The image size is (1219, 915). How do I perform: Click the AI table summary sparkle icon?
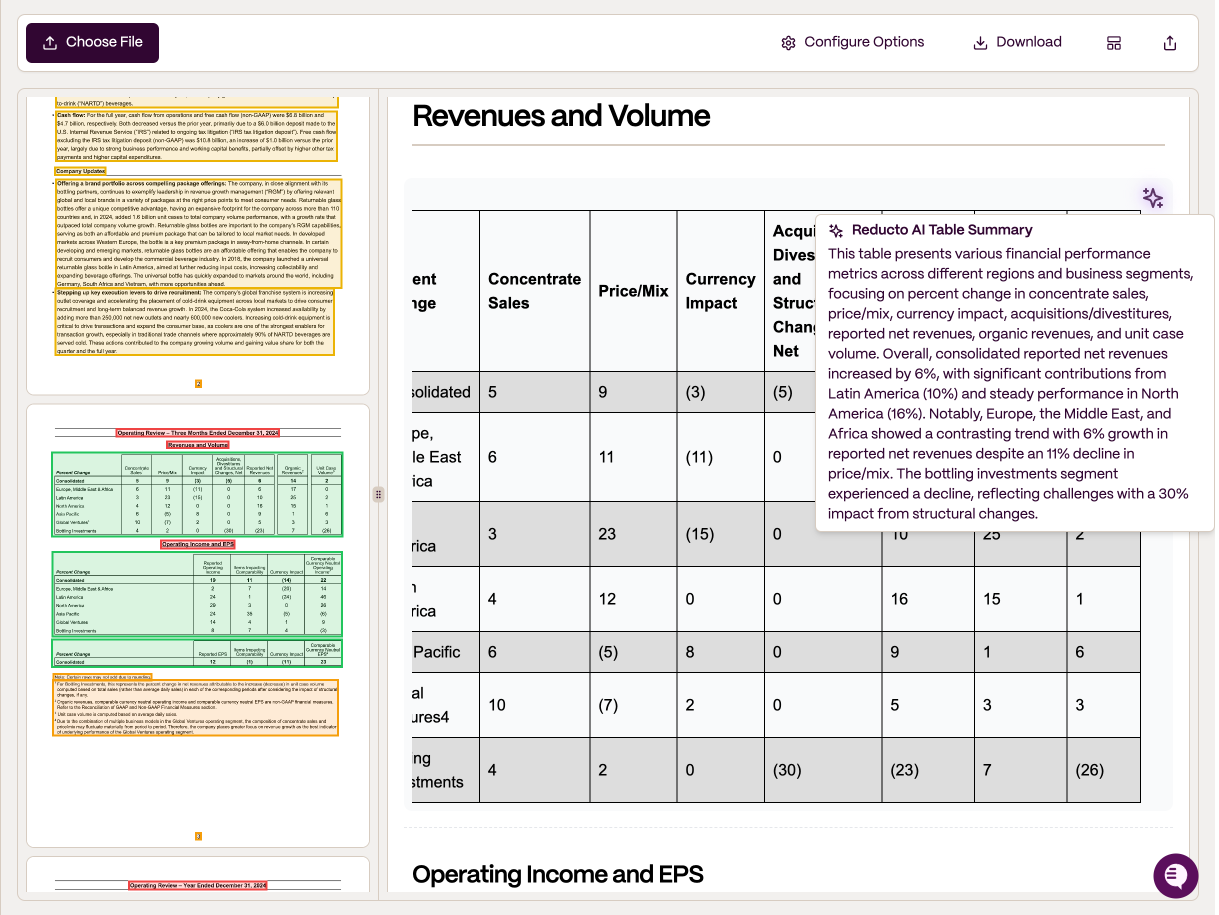[1152, 198]
